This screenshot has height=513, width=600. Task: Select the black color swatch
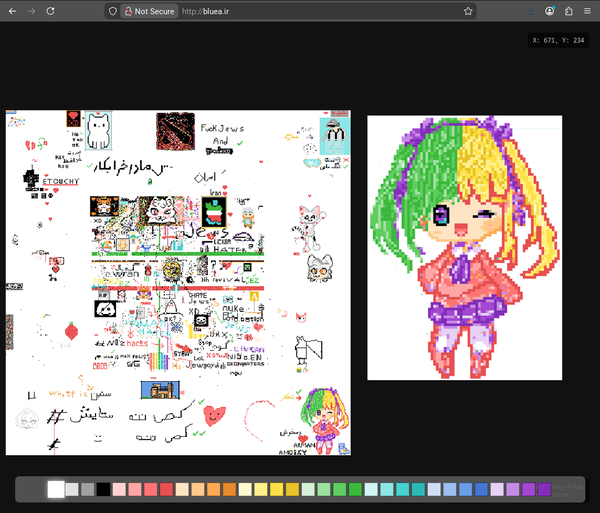point(103,489)
